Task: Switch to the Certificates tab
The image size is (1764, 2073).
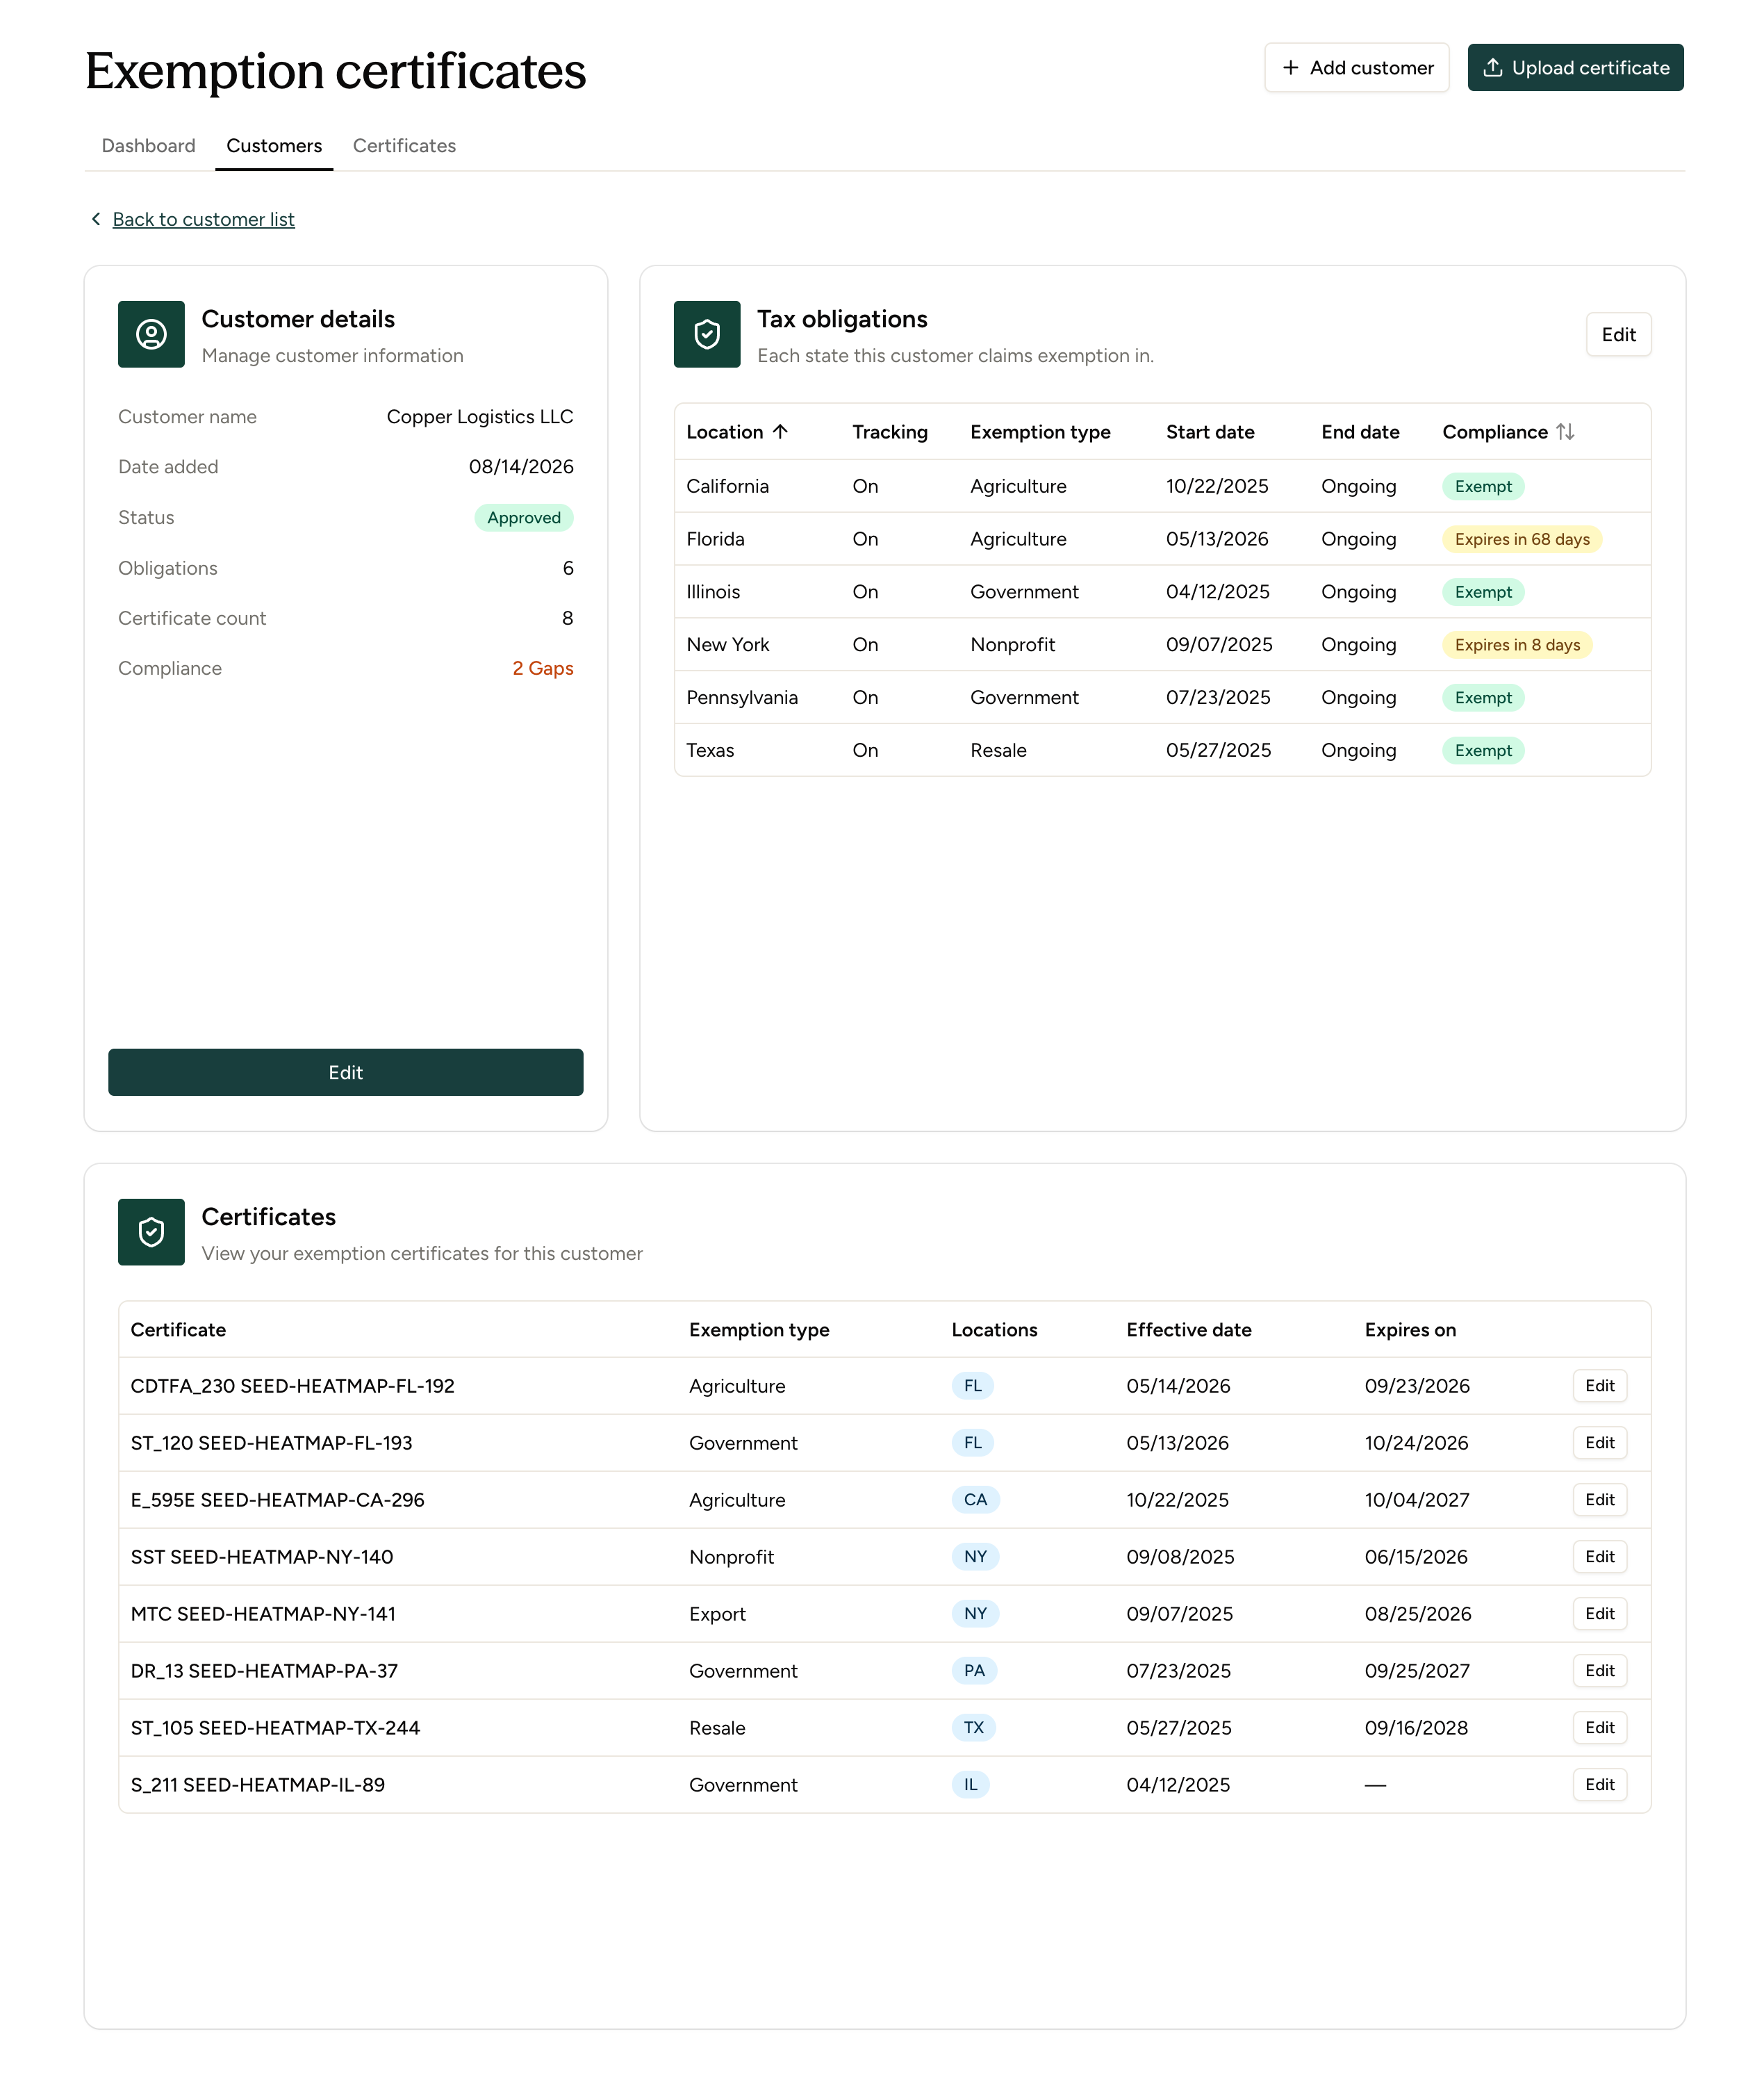Action: click(x=404, y=146)
